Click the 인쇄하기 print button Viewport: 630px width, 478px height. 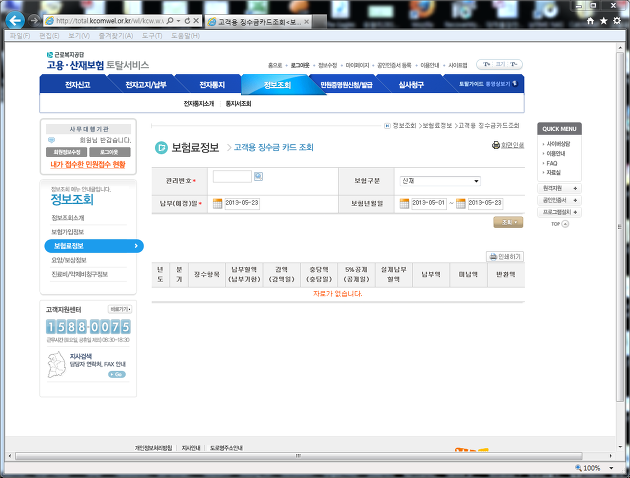505,257
